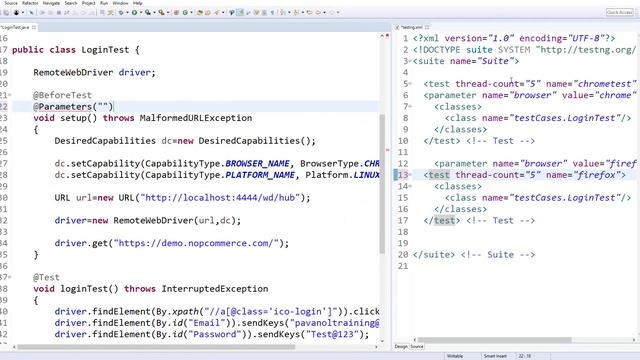The height and width of the screenshot is (360, 640).
Task: Click the 22:18 cursor position status
Action: (525, 356)
